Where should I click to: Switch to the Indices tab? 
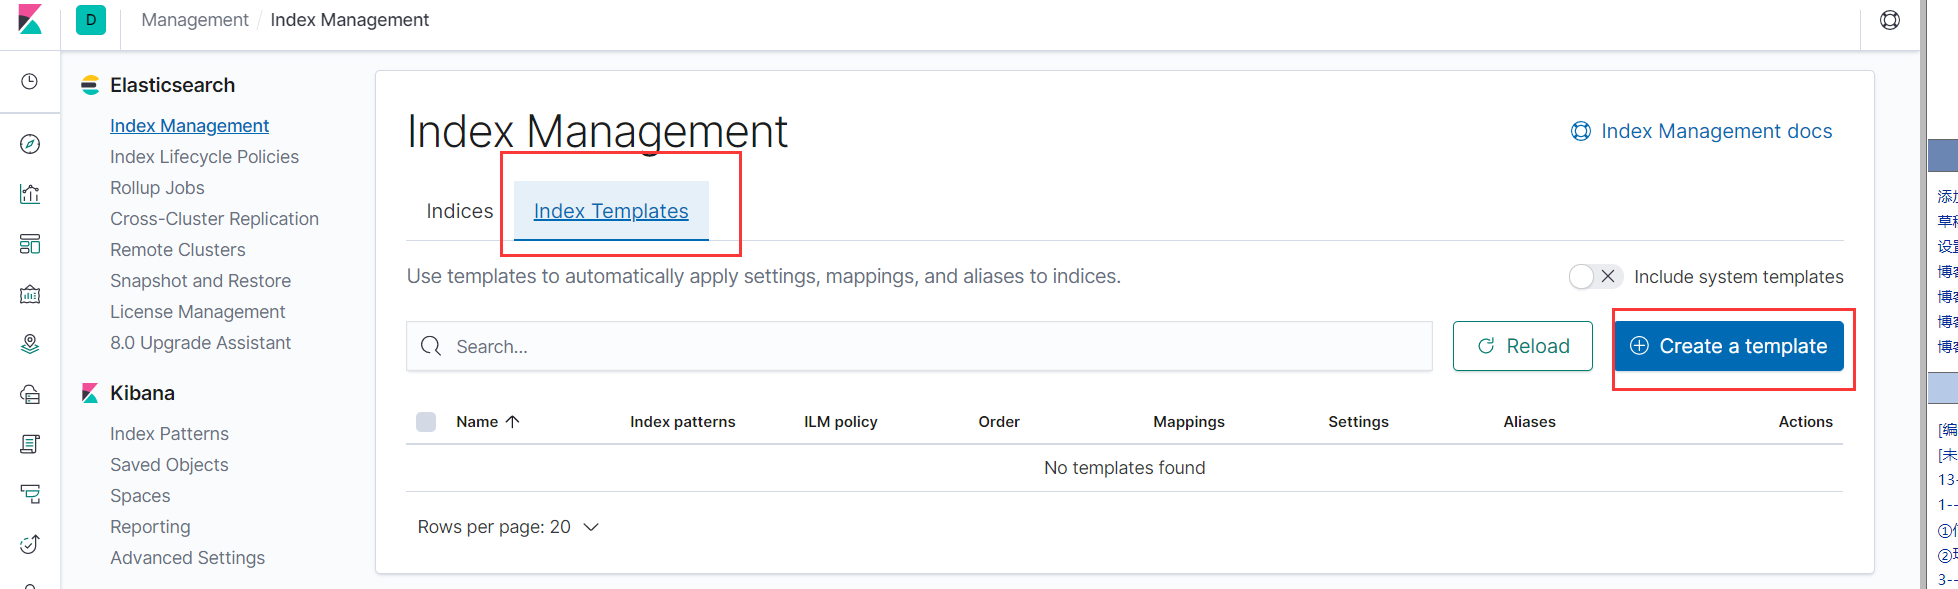pos(460,211)
